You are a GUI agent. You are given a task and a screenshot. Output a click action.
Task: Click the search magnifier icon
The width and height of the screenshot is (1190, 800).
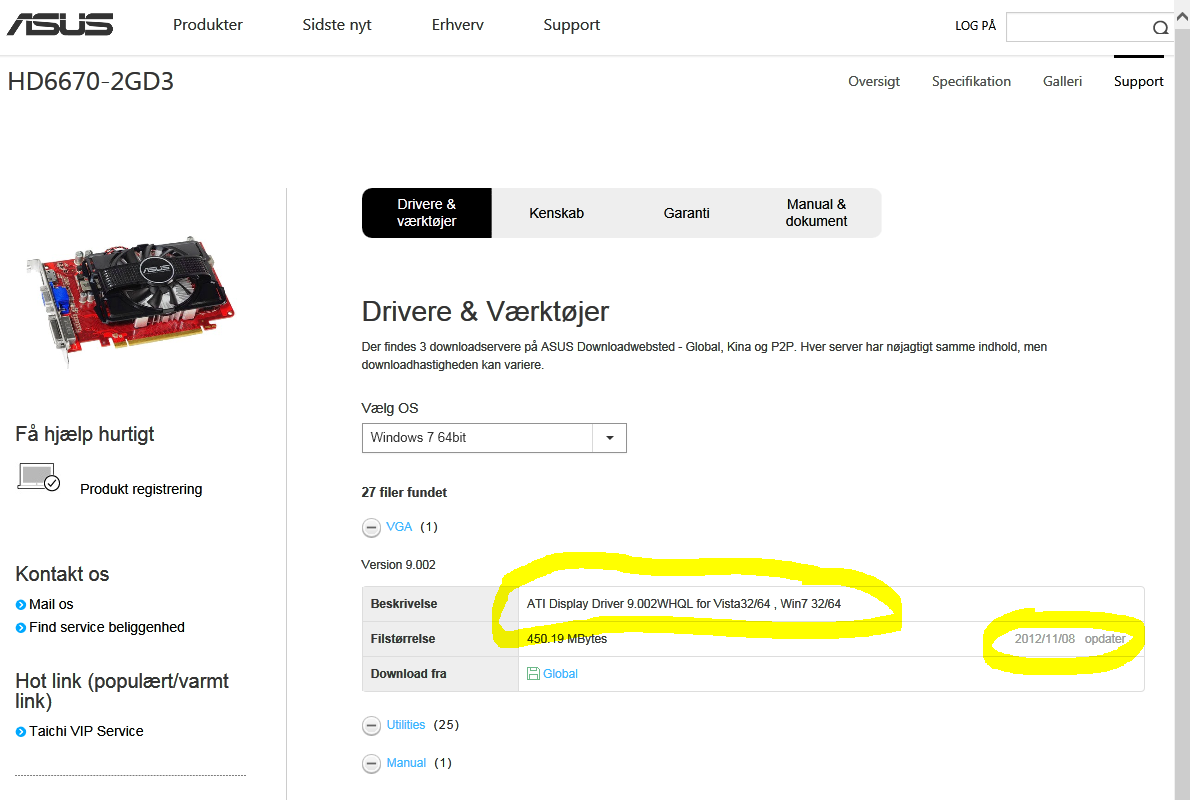click(x=1160, y=28)
